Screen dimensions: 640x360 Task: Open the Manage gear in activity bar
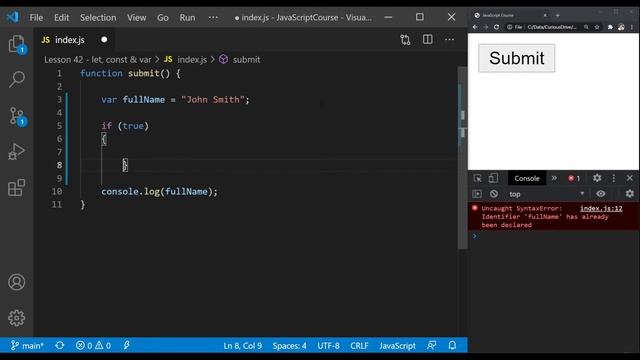pos(17,318)
